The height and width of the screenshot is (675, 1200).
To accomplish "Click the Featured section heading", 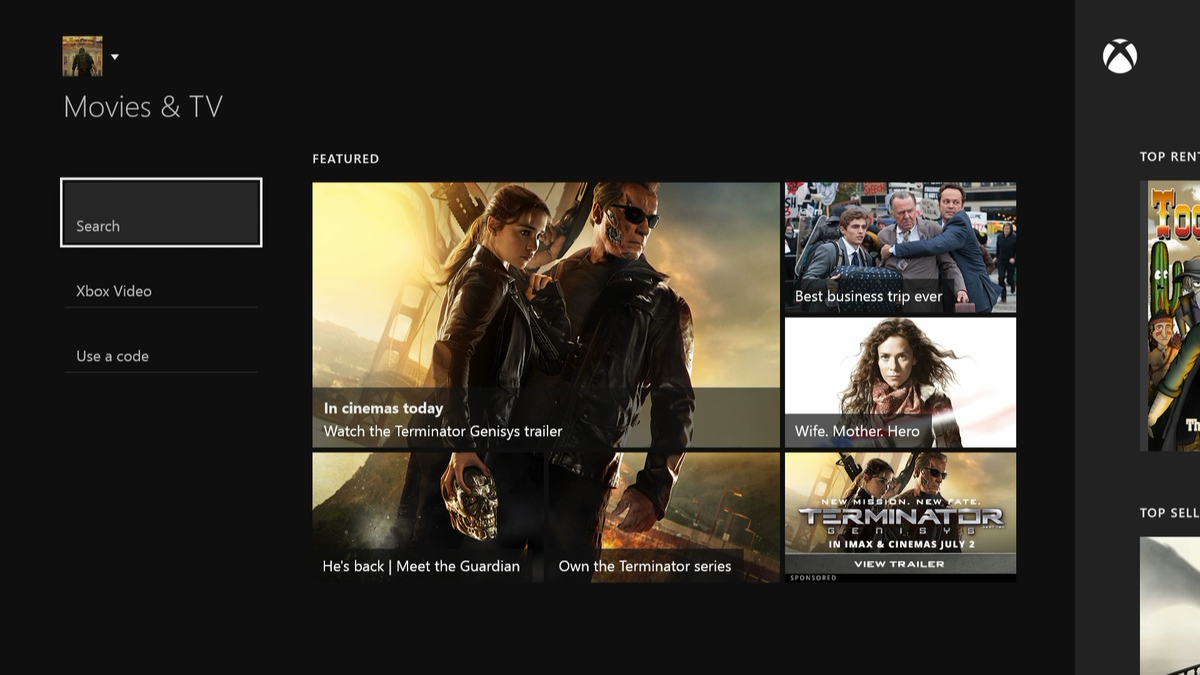I will (x=344, y=158).
